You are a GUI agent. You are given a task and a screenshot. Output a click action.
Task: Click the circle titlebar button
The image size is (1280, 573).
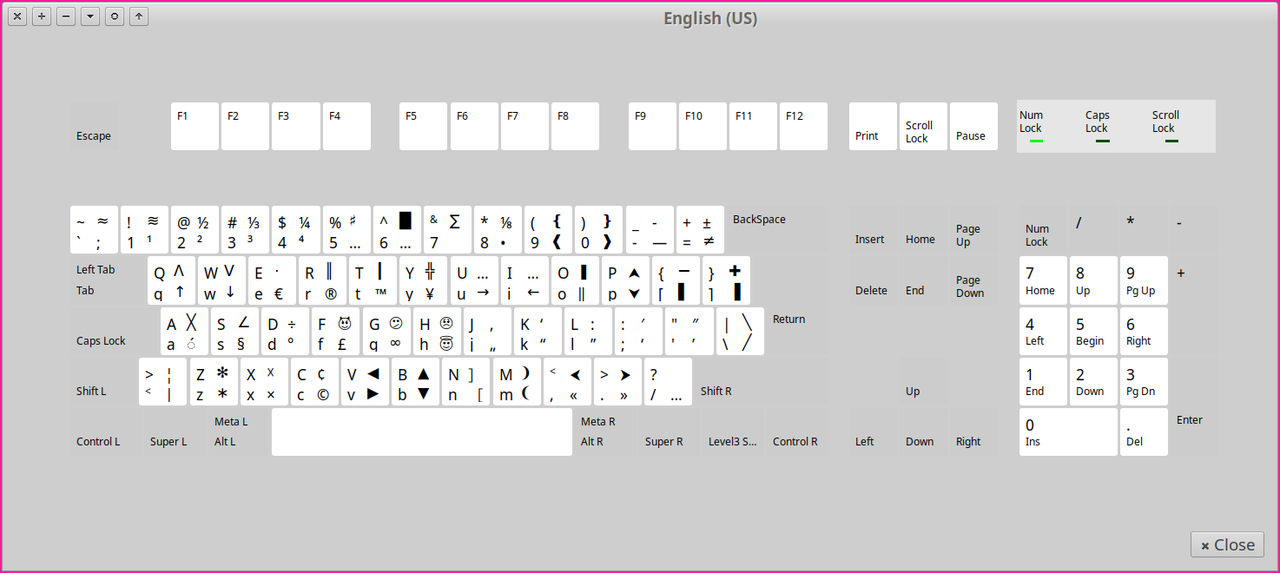(115, 16)
